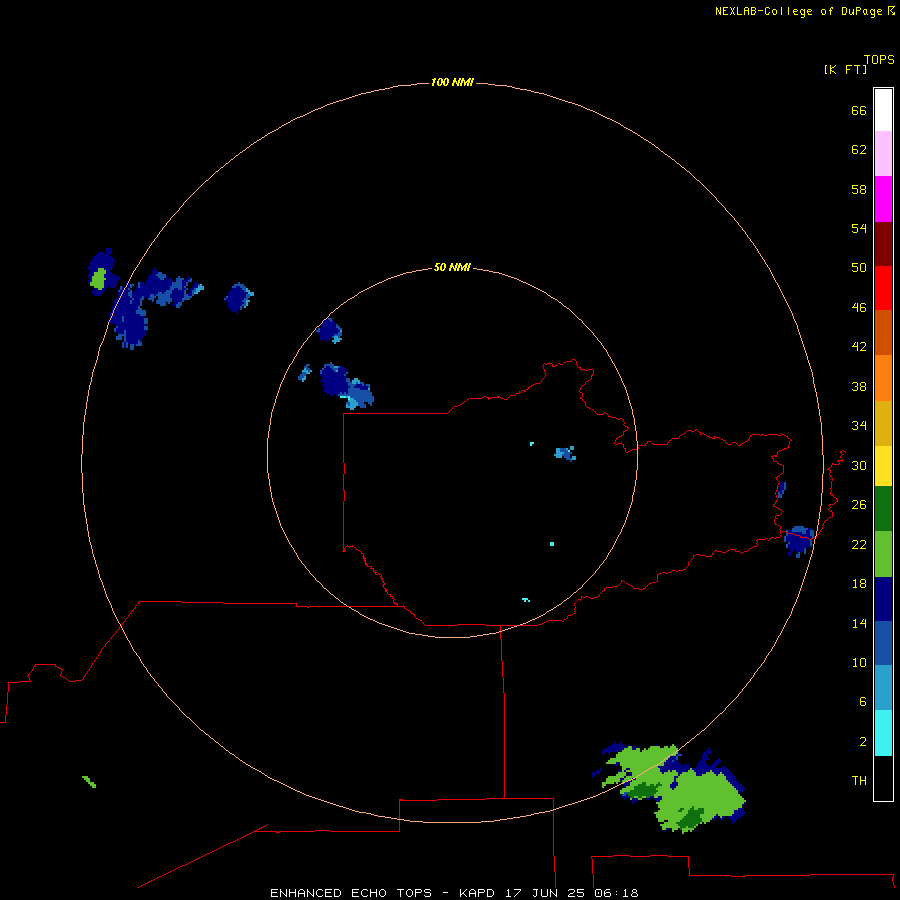Click the 54 legend value

pos(859,228)
